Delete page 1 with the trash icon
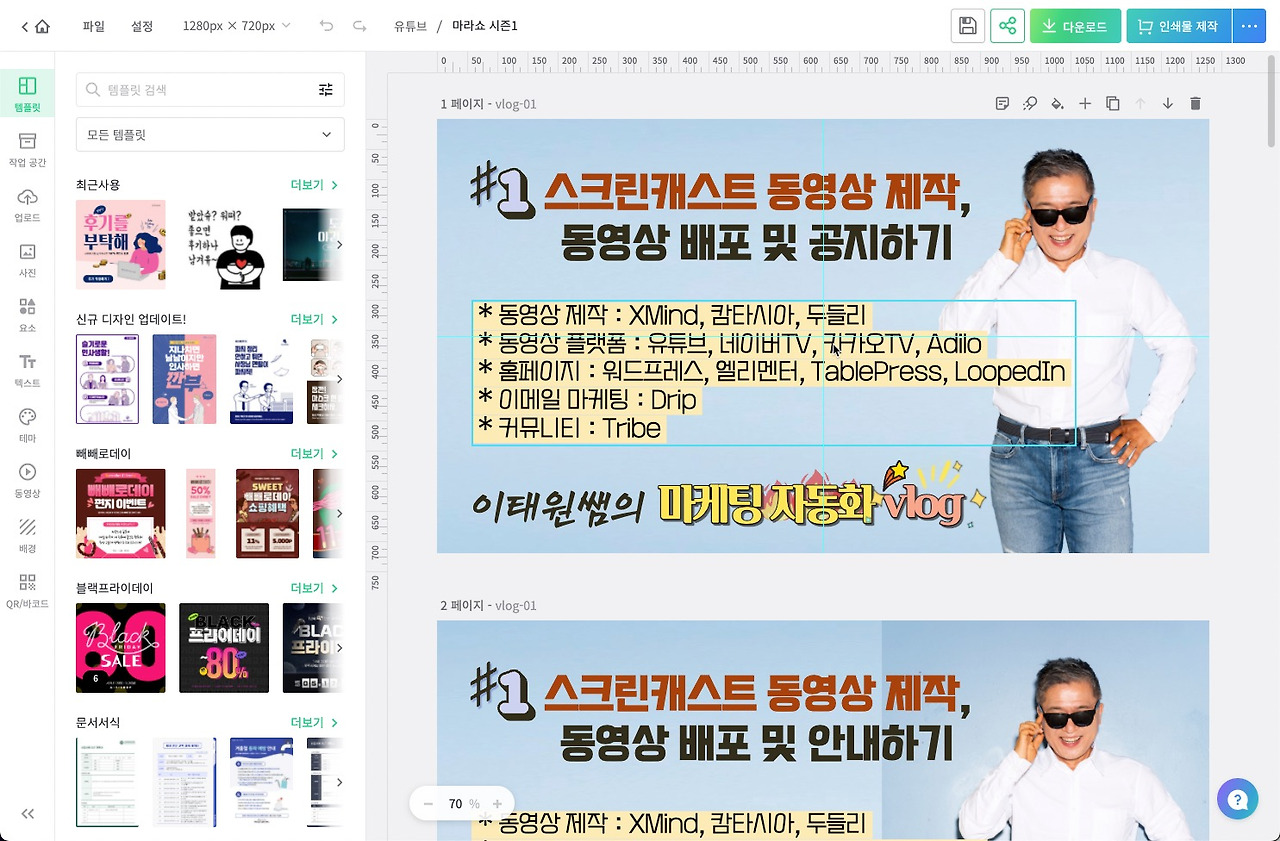The width and height of the screenshot is (1280, 841). pos(1195,103)
